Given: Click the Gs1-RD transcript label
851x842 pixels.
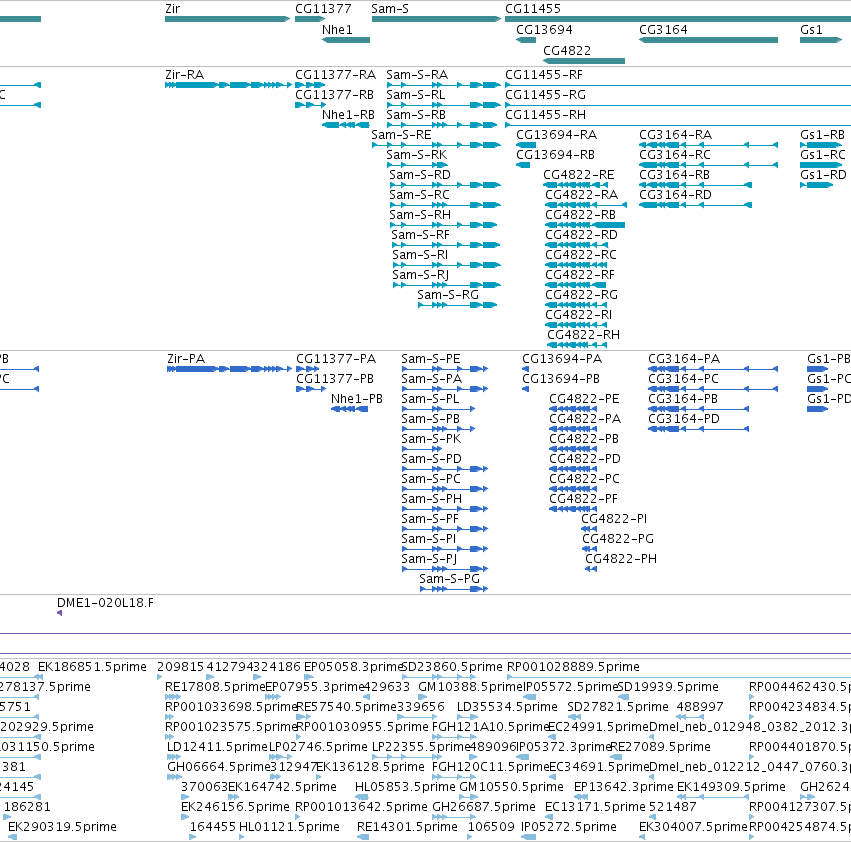Looking at the screenshot, I should tap(823, 175).
